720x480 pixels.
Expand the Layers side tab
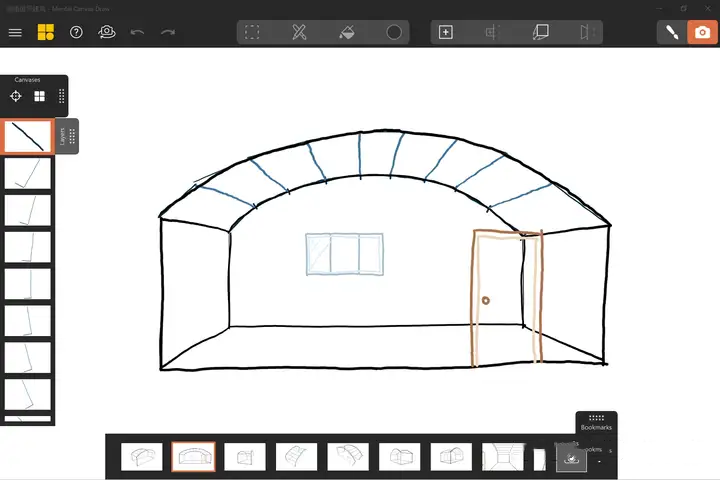66,136
